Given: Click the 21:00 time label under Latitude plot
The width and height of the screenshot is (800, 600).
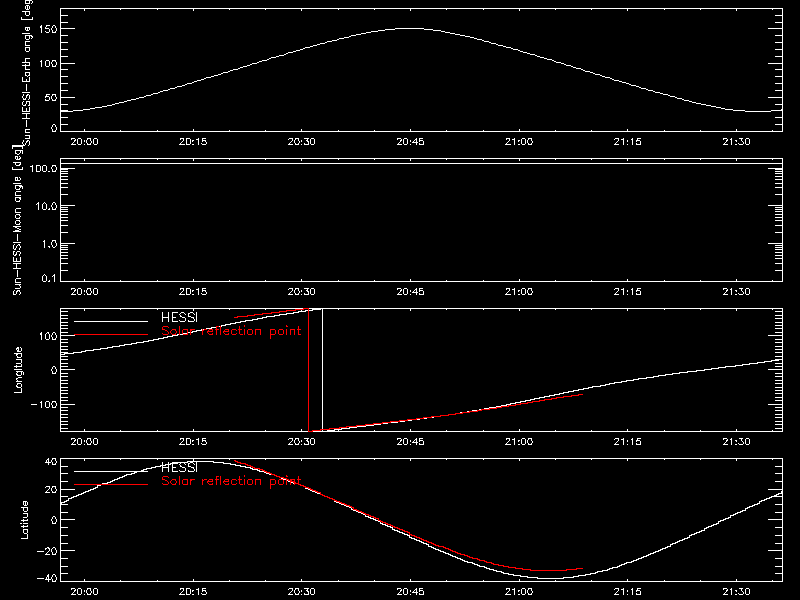Looking at the screenshot, I should pyautogui.click(x=519, y=592).
